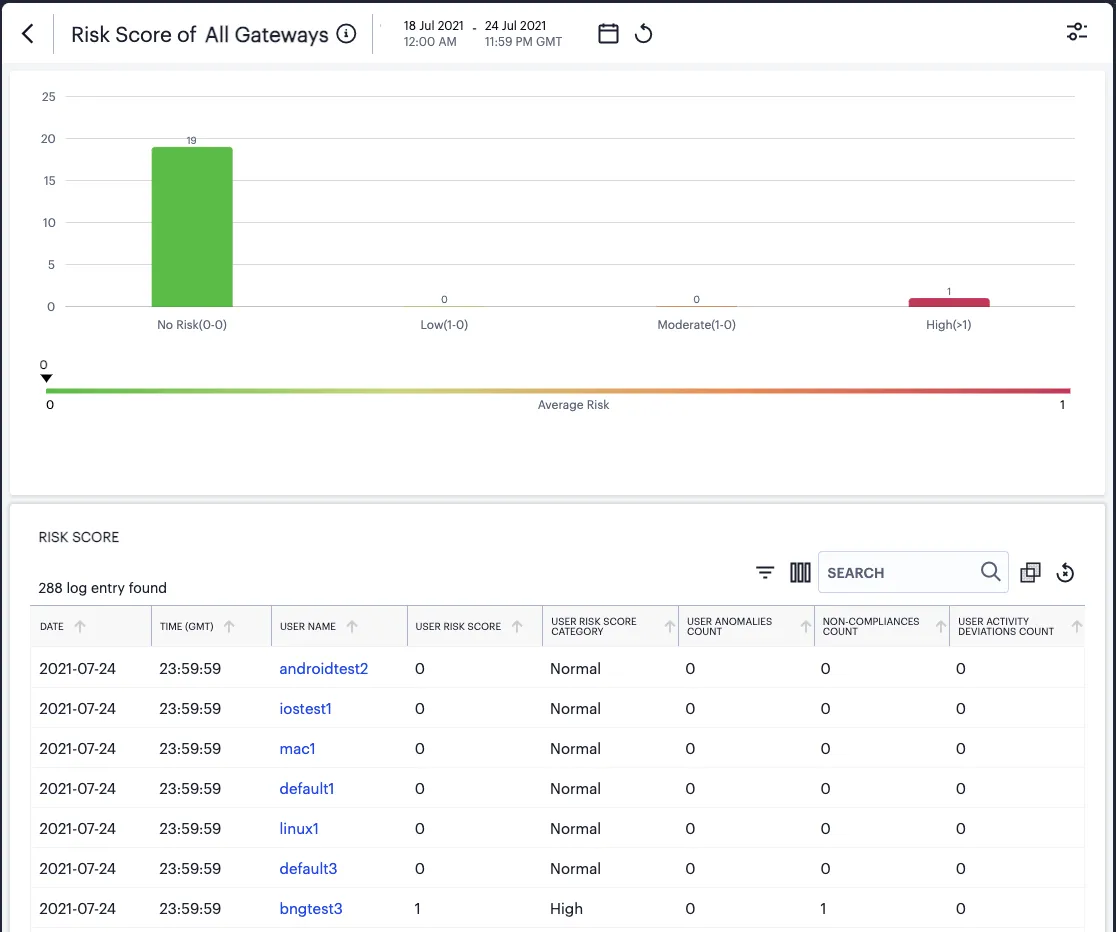Screen dimensions: 1116x932
Task: Click the Normal category in mac1 row
Action: (x=575, y=748)
